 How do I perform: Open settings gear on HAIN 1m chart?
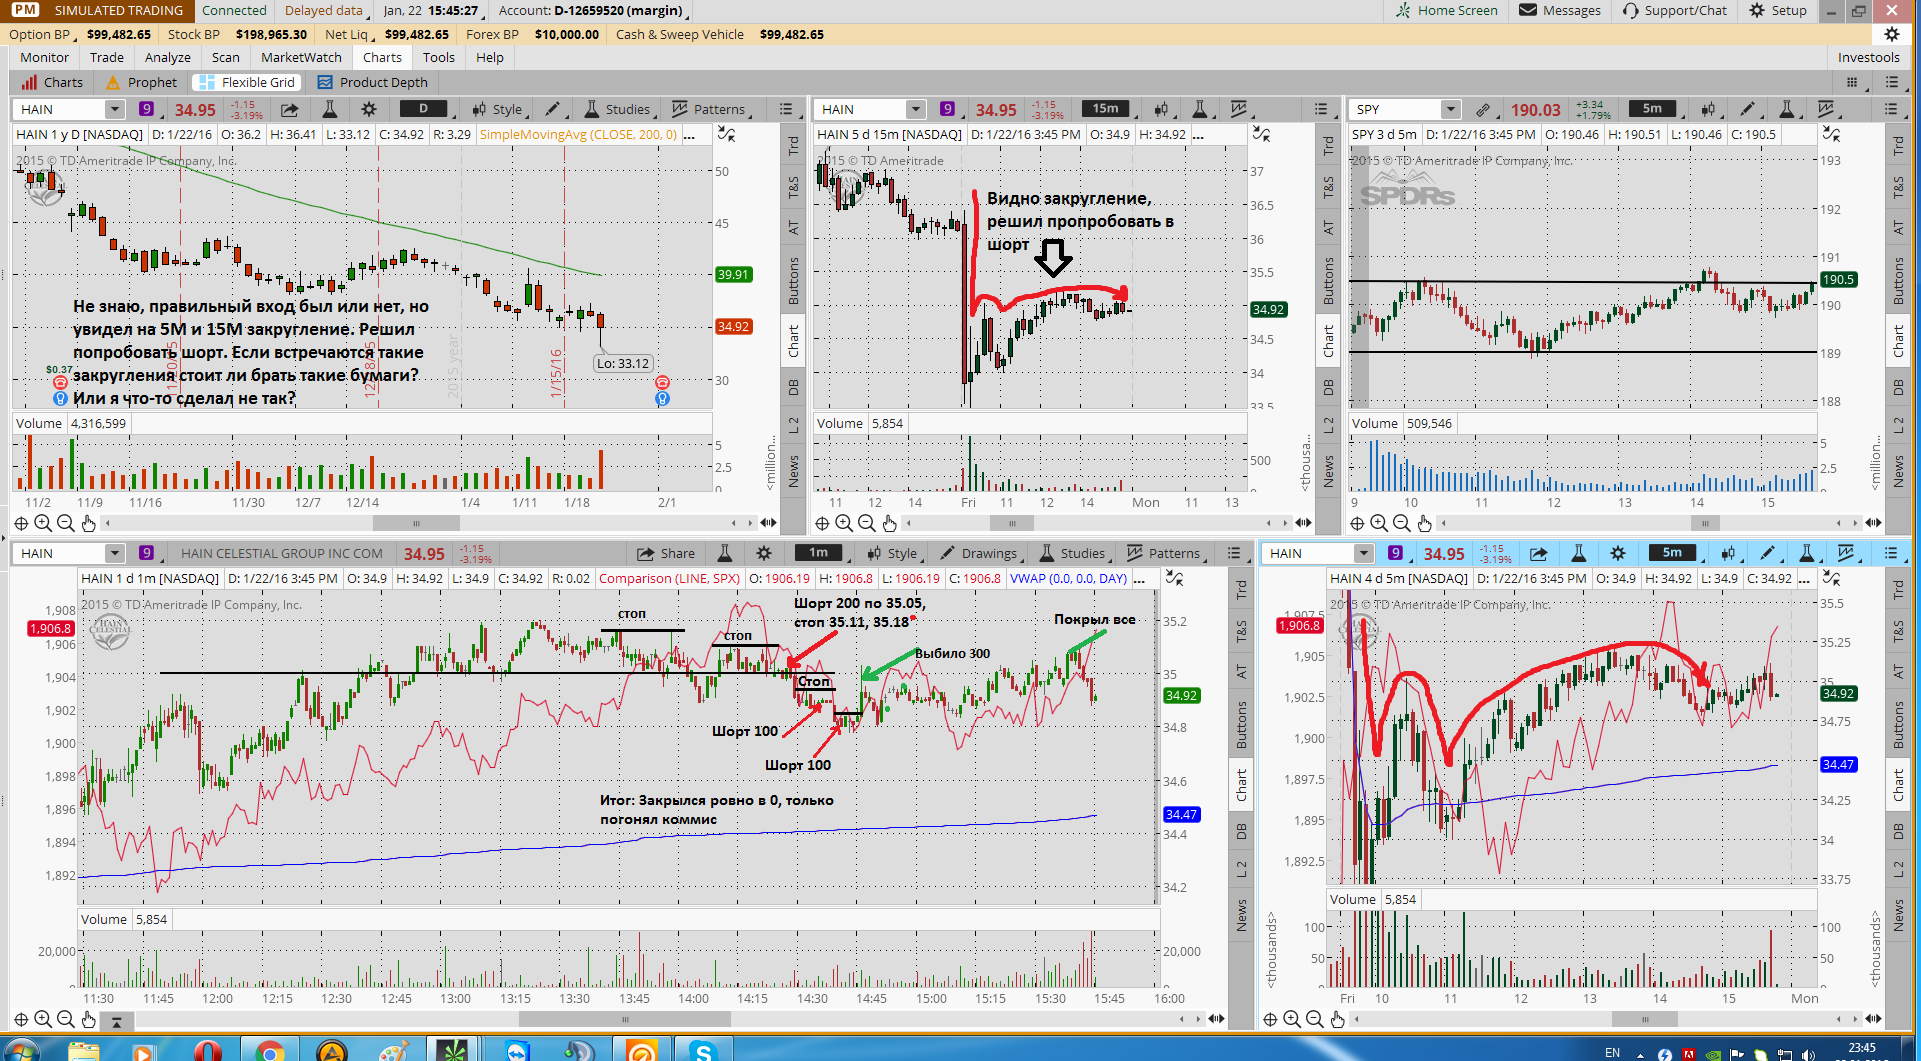click(764, 553)
